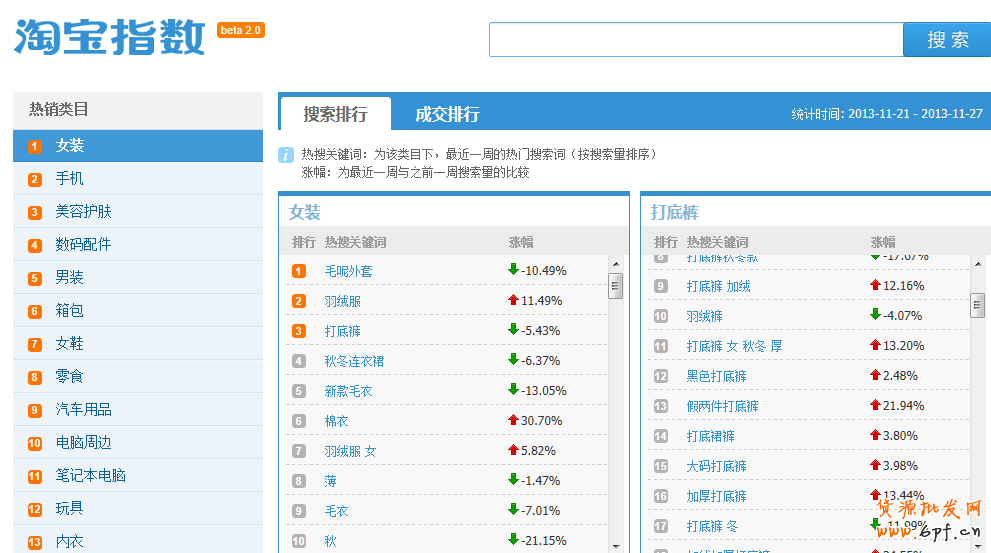Select 美容护肤 category in sidebar
The image size is (991, 553).
[x=138, y=212]
